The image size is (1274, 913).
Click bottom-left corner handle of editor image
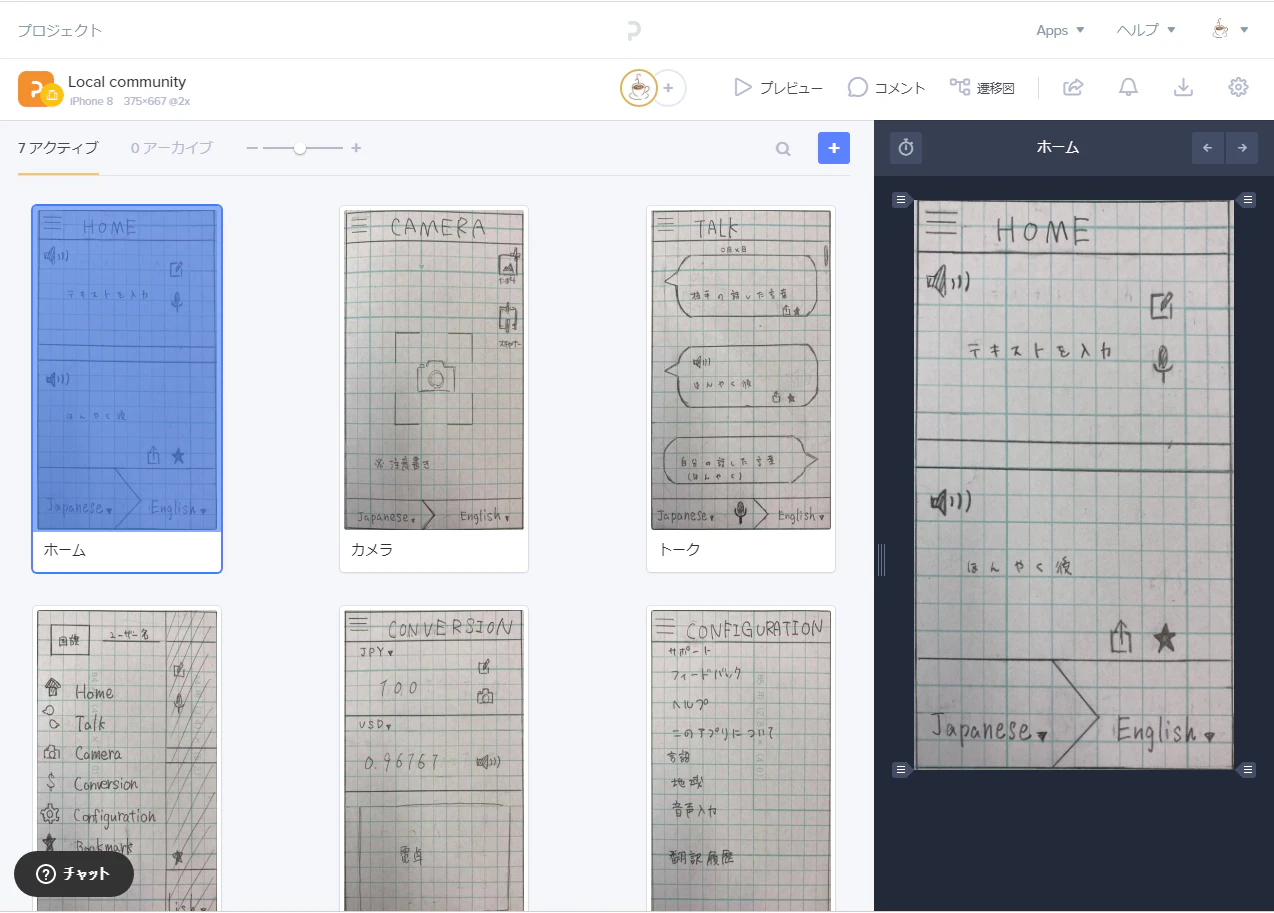point(901,769)
